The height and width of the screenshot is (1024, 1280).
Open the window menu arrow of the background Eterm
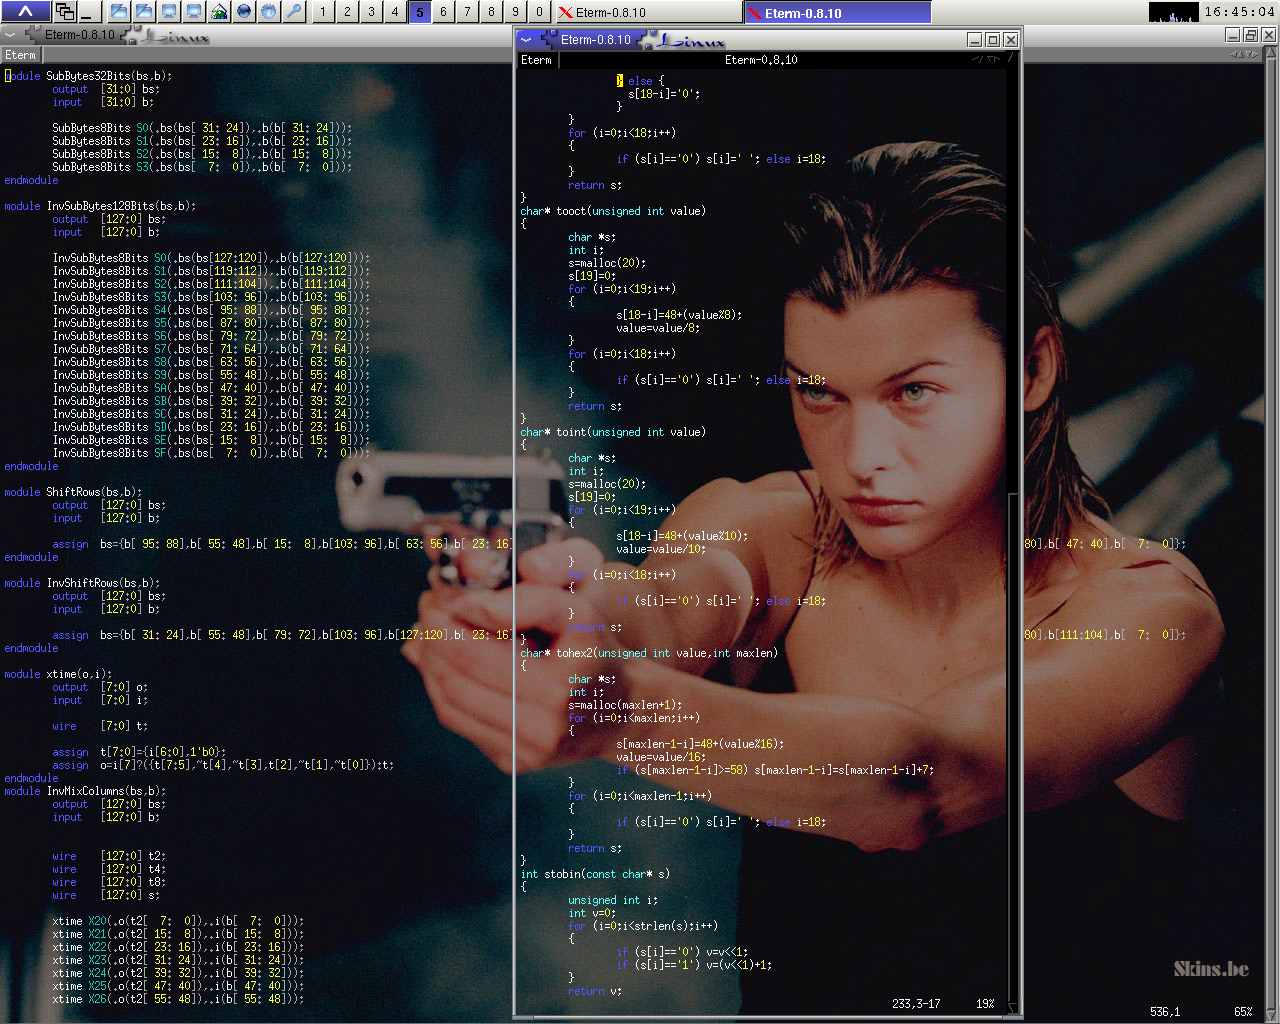tap(11, 35)
